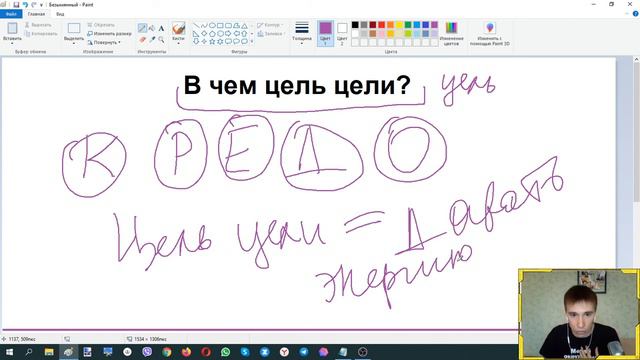The image size is (640, 360).
Task: Select the Fill with color bucket tool
Action: [x=152, y=28]
